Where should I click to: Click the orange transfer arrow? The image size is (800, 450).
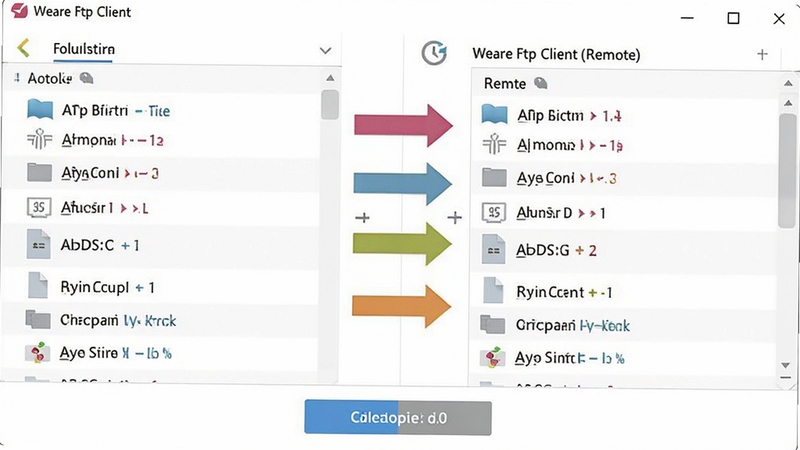(x=402, y=306)
